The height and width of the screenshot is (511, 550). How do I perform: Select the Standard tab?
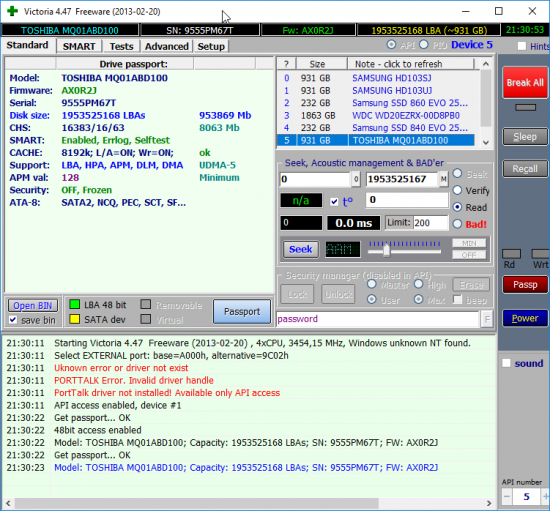point(27,45)
